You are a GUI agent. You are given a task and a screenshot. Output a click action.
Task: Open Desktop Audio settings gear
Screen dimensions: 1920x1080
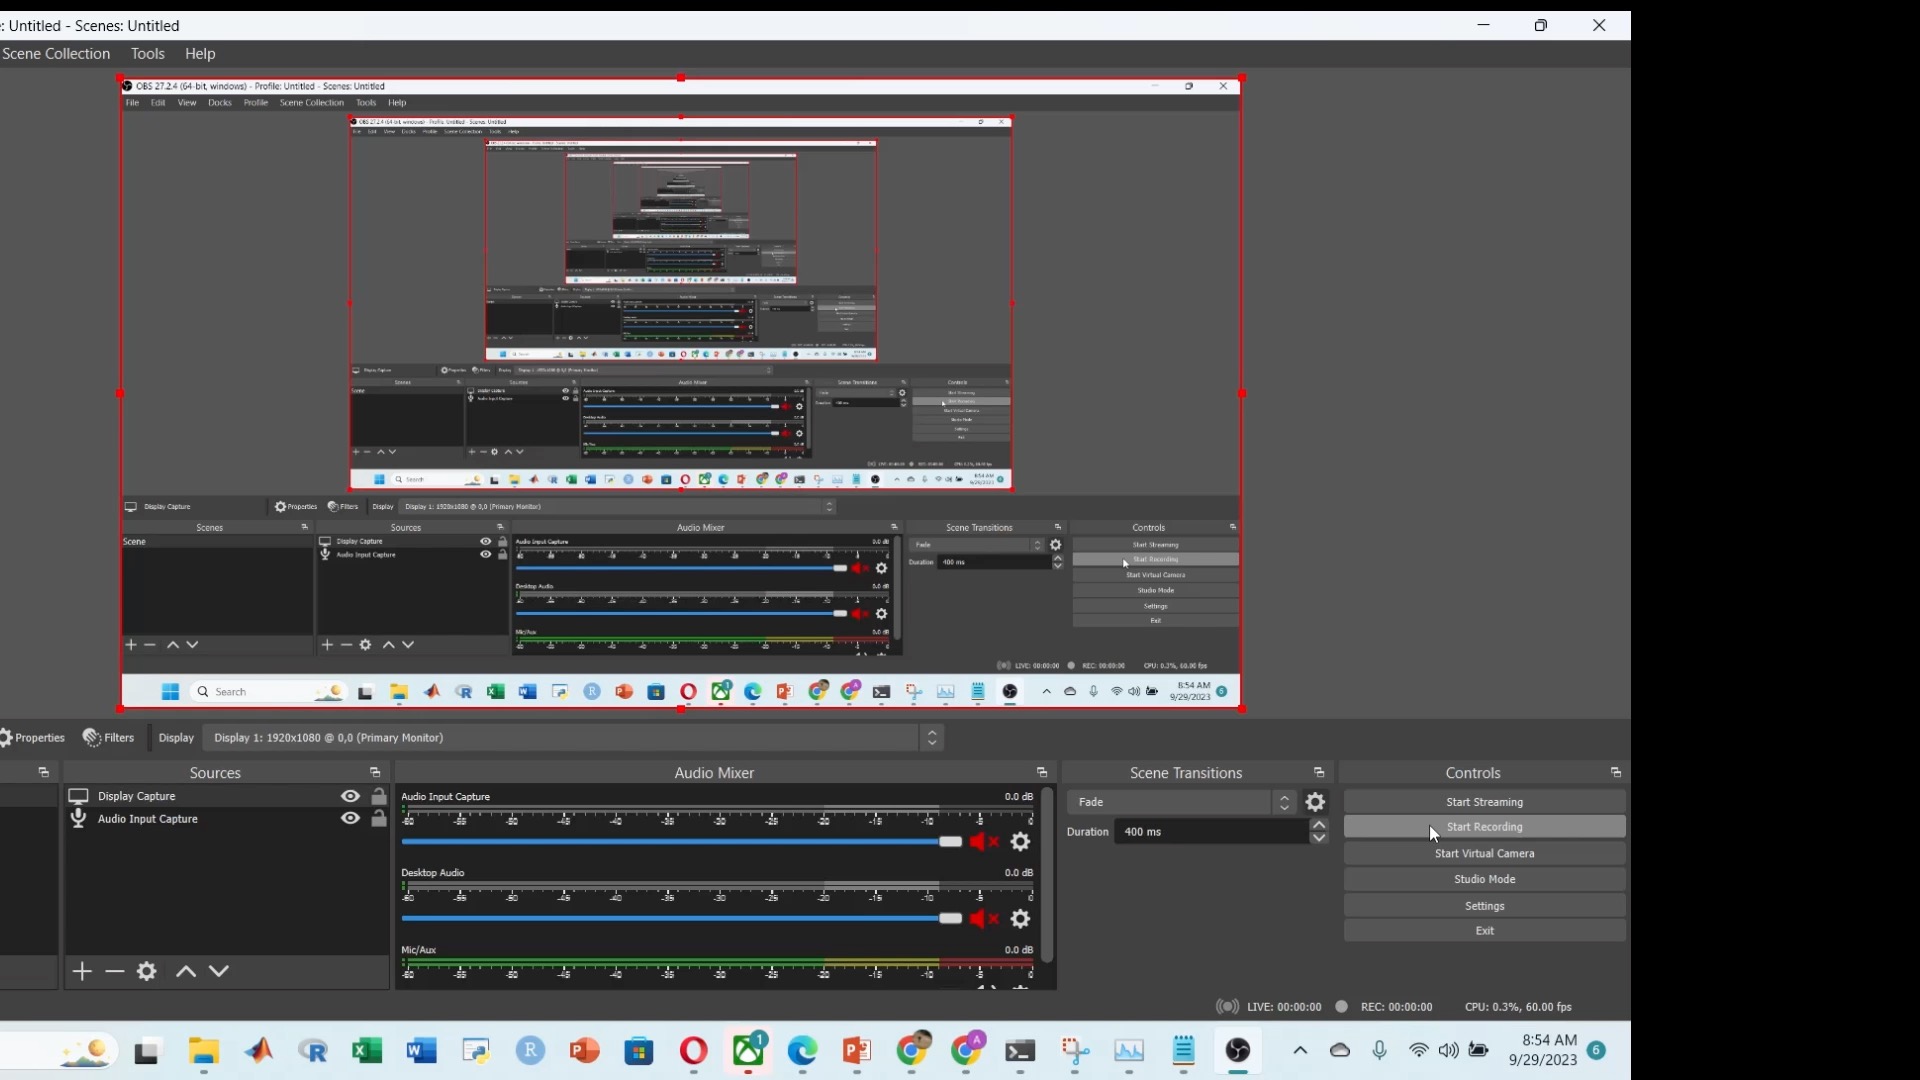coord(1020,919)
